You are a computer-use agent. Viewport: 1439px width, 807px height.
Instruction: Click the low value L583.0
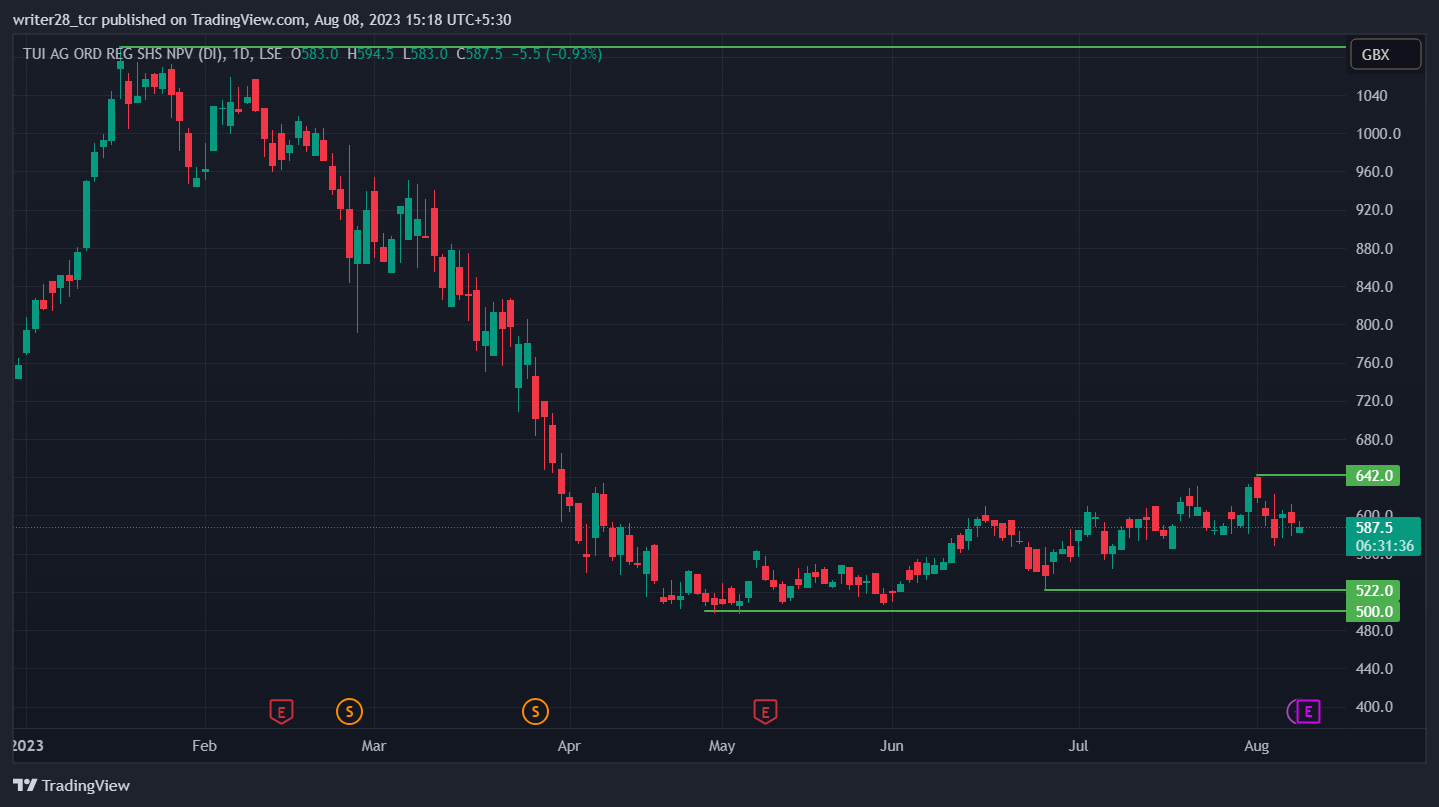point(426,54)
